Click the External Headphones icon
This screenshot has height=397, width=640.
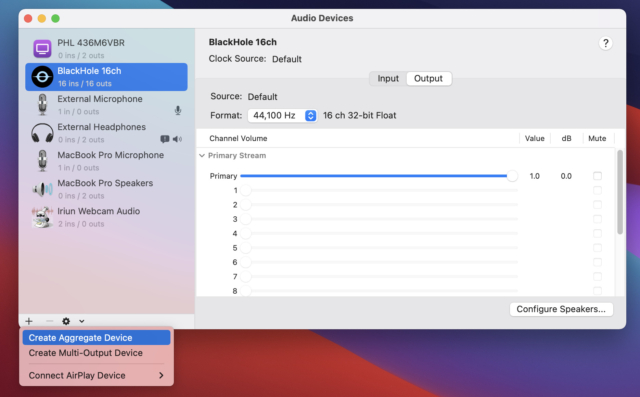(x=42, y=133)
